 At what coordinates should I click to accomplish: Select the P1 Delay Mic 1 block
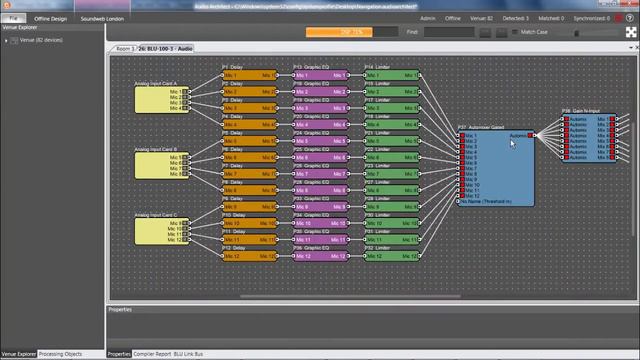point(249,75)
